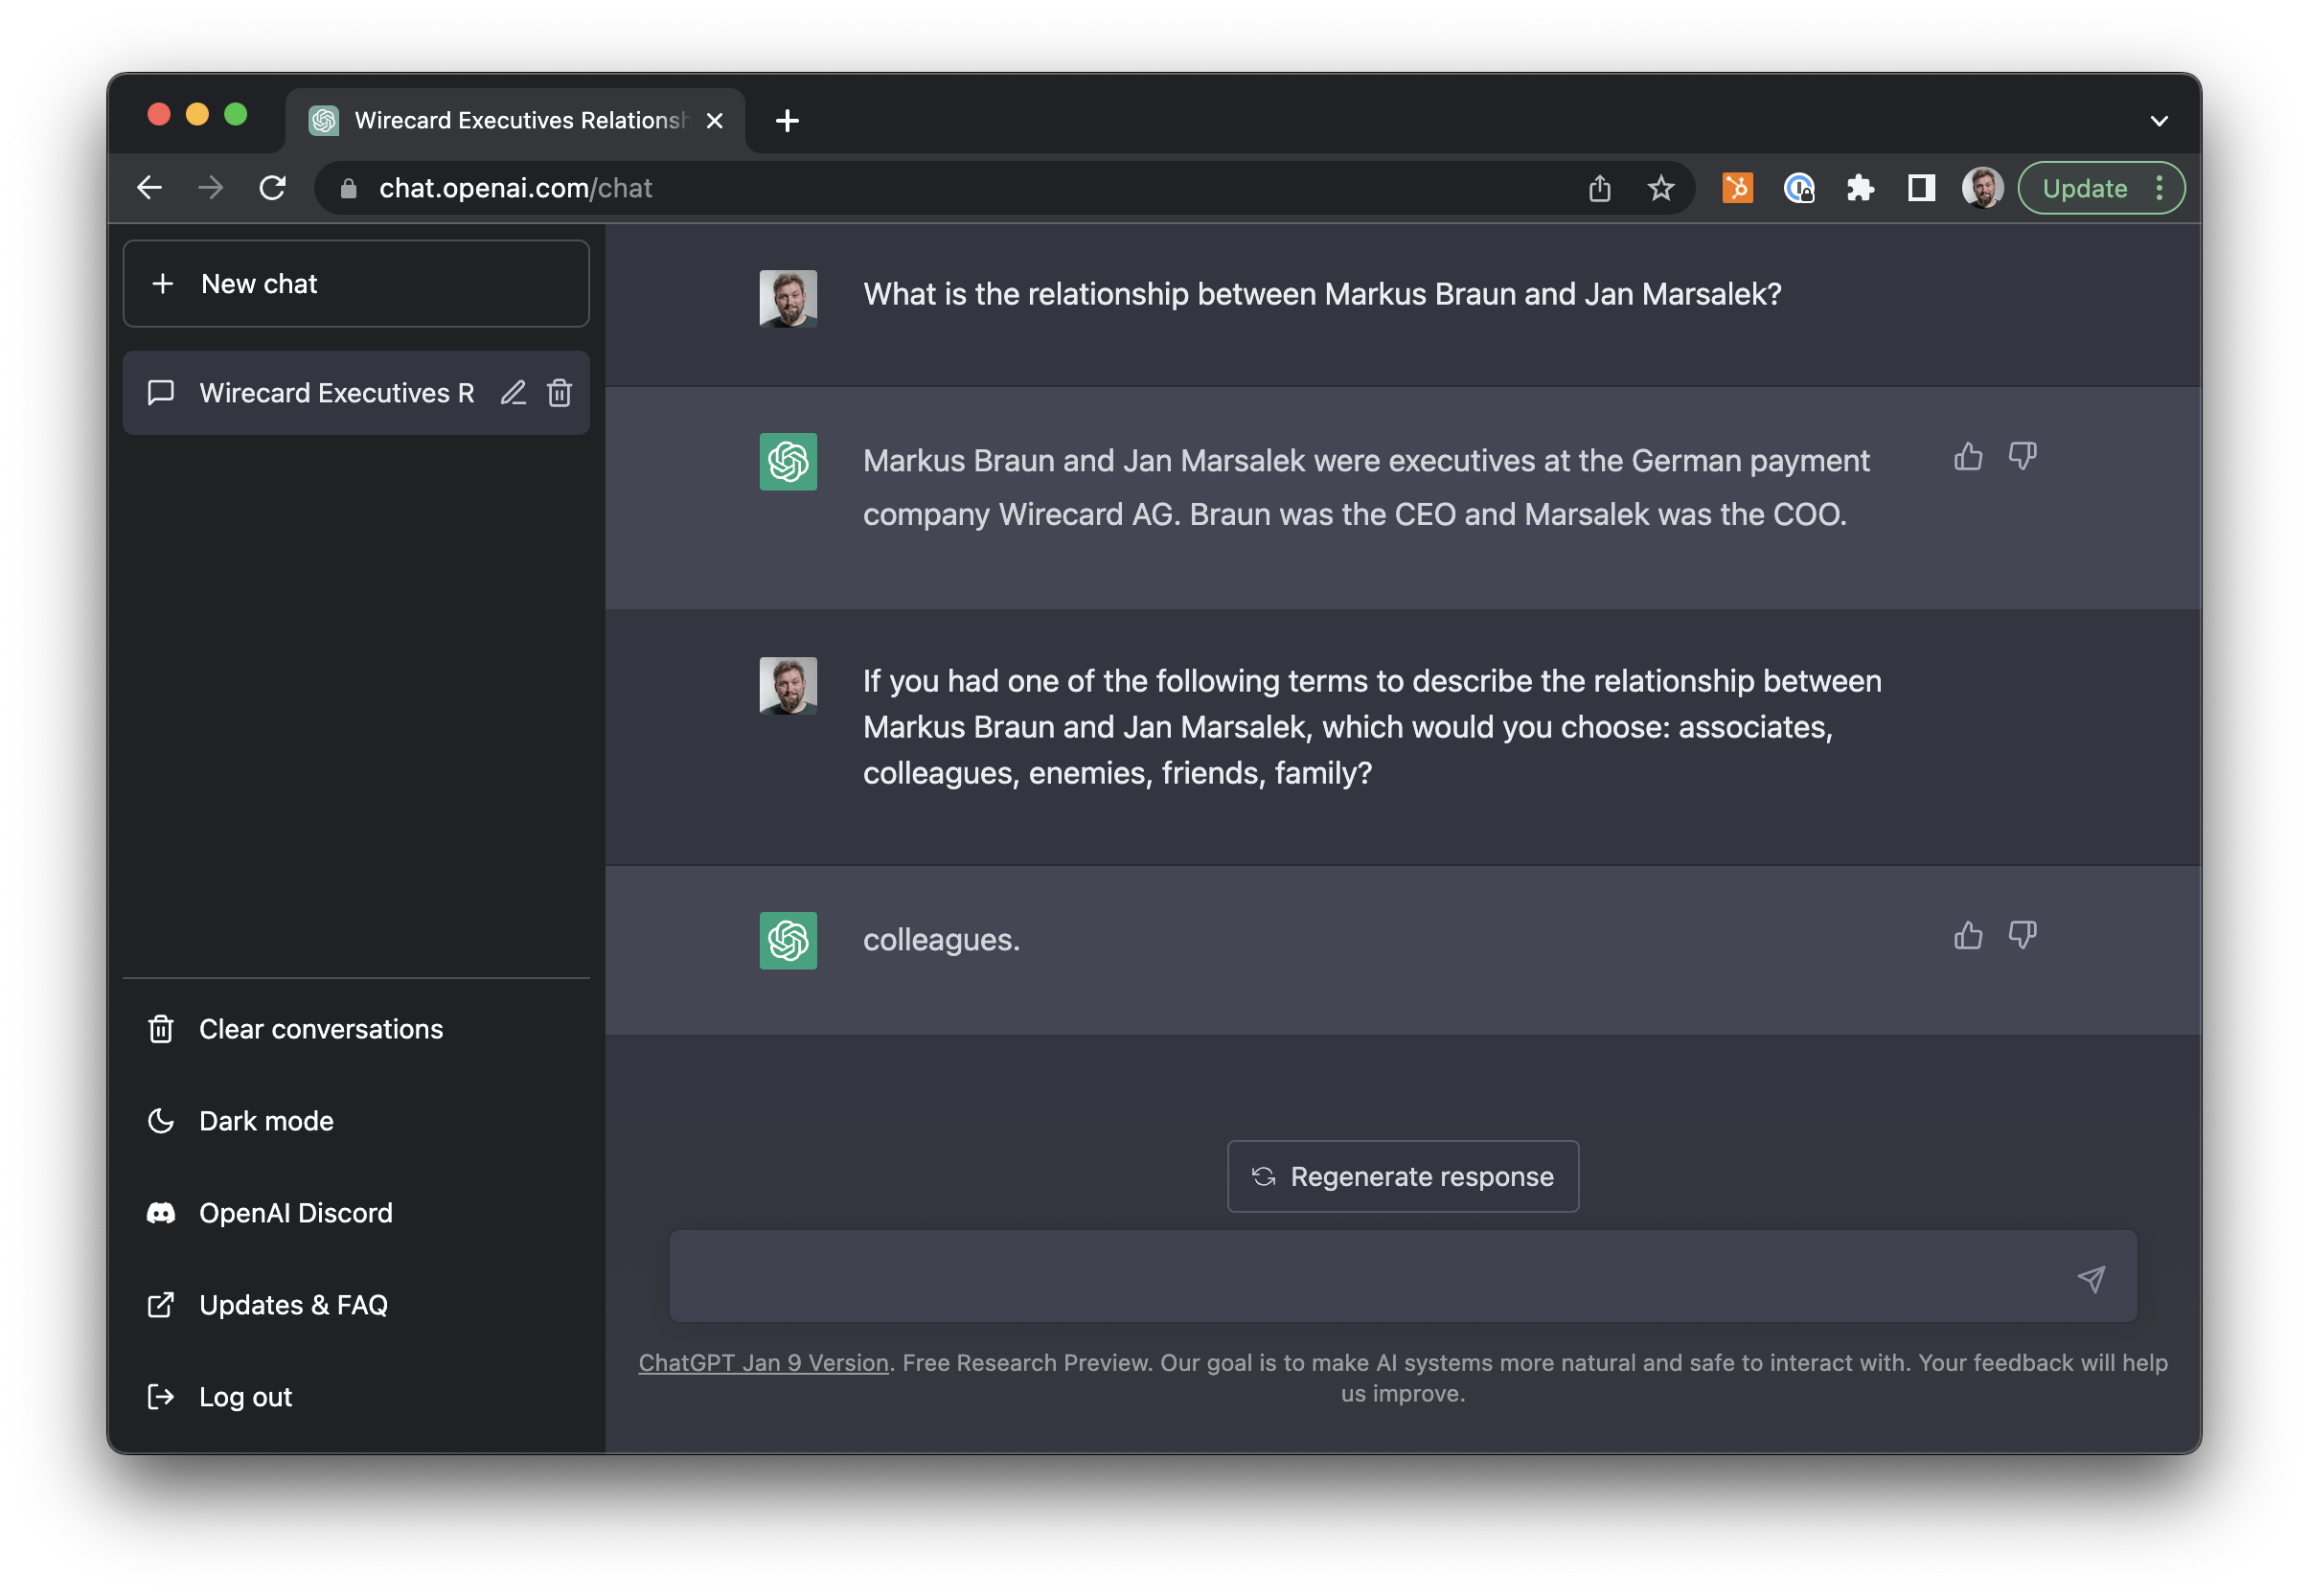Screen dimensions: 2309x1596
Task: Delete the Wirecard Executives chat via trash icon
Action: tap(560, 393)
